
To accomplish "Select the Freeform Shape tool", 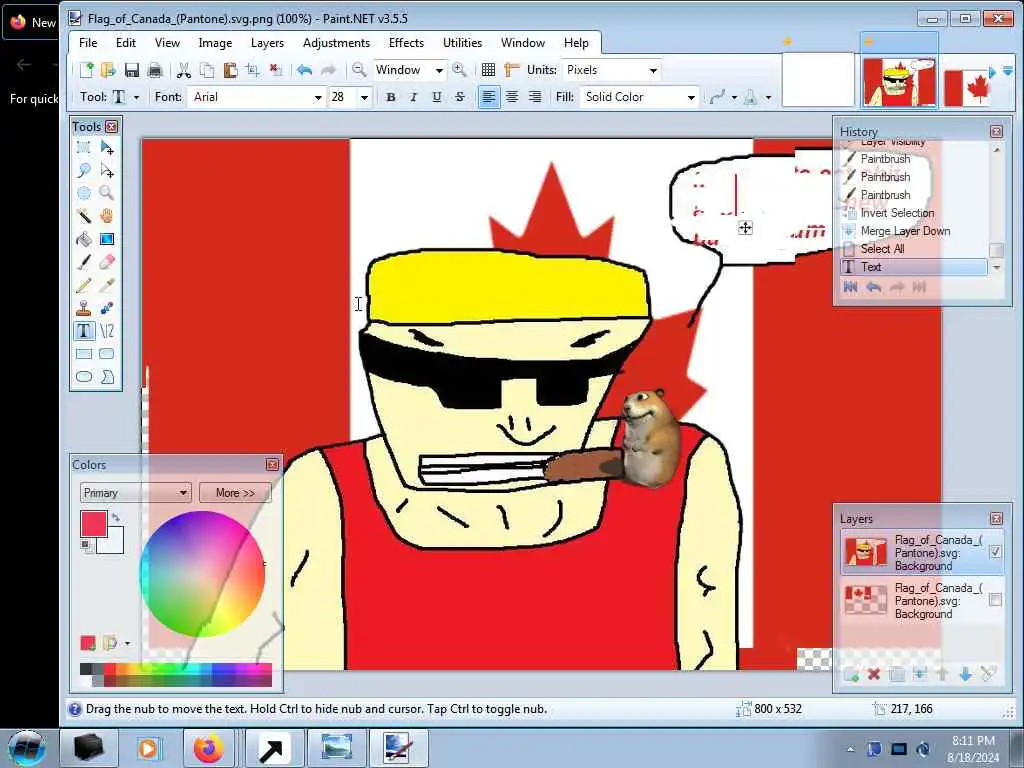I will 107,377.
